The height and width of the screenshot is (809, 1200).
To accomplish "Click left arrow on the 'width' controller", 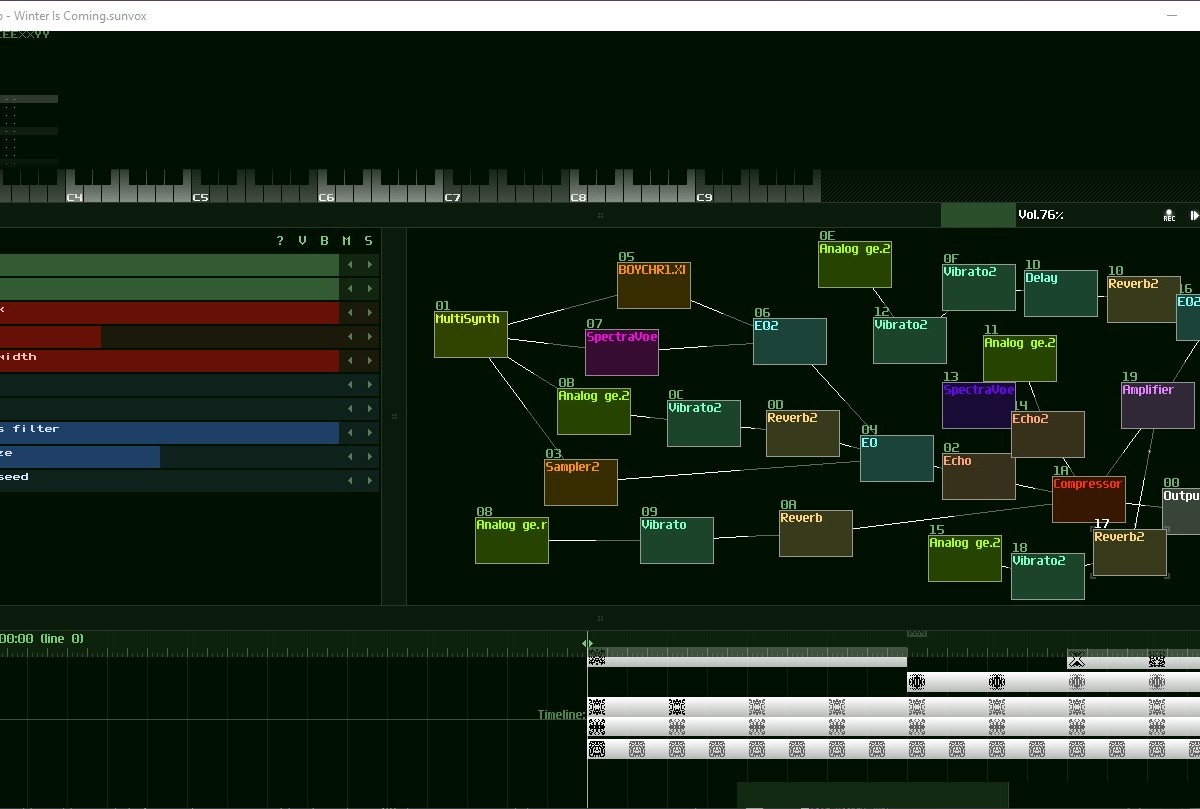I will [x=350, y=361].
